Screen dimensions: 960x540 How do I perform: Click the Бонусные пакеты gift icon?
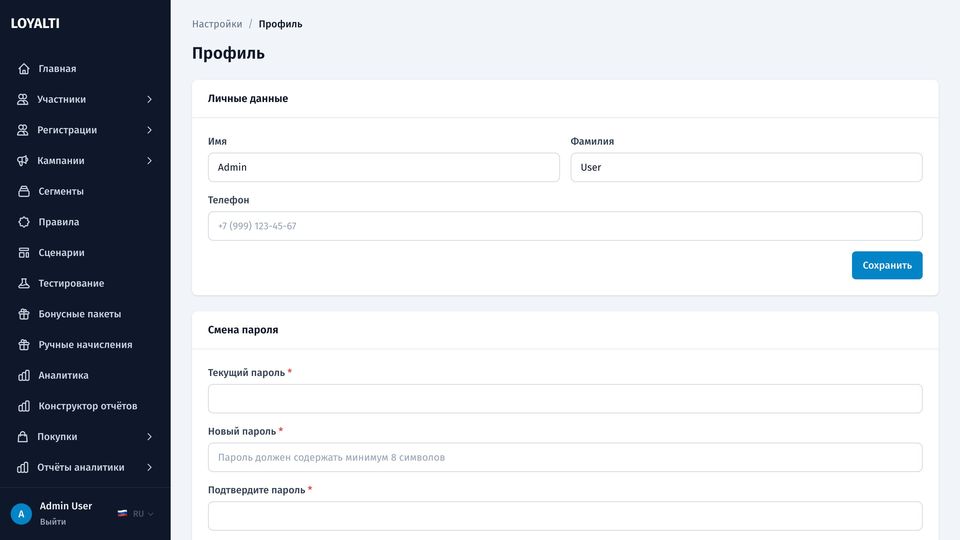point(24,313)
